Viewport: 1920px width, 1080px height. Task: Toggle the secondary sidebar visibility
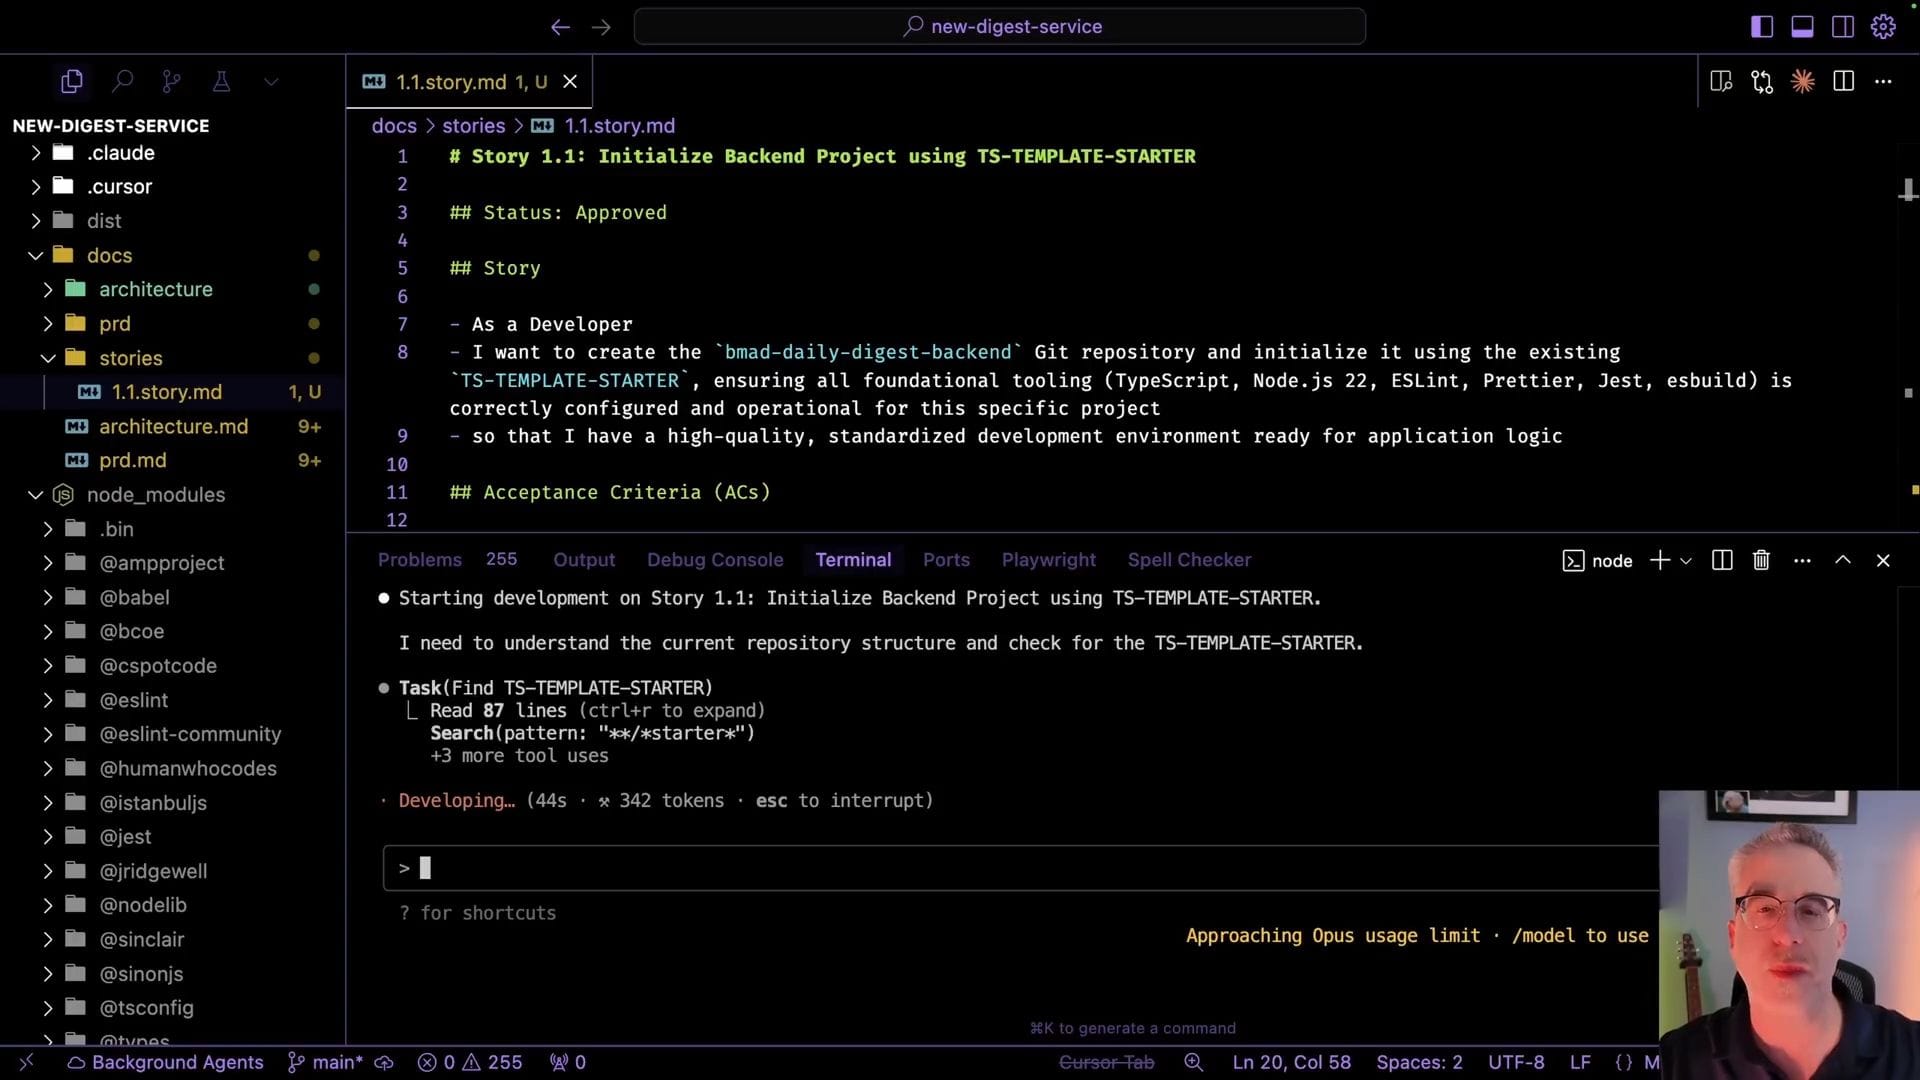[x=1842, y=27]
